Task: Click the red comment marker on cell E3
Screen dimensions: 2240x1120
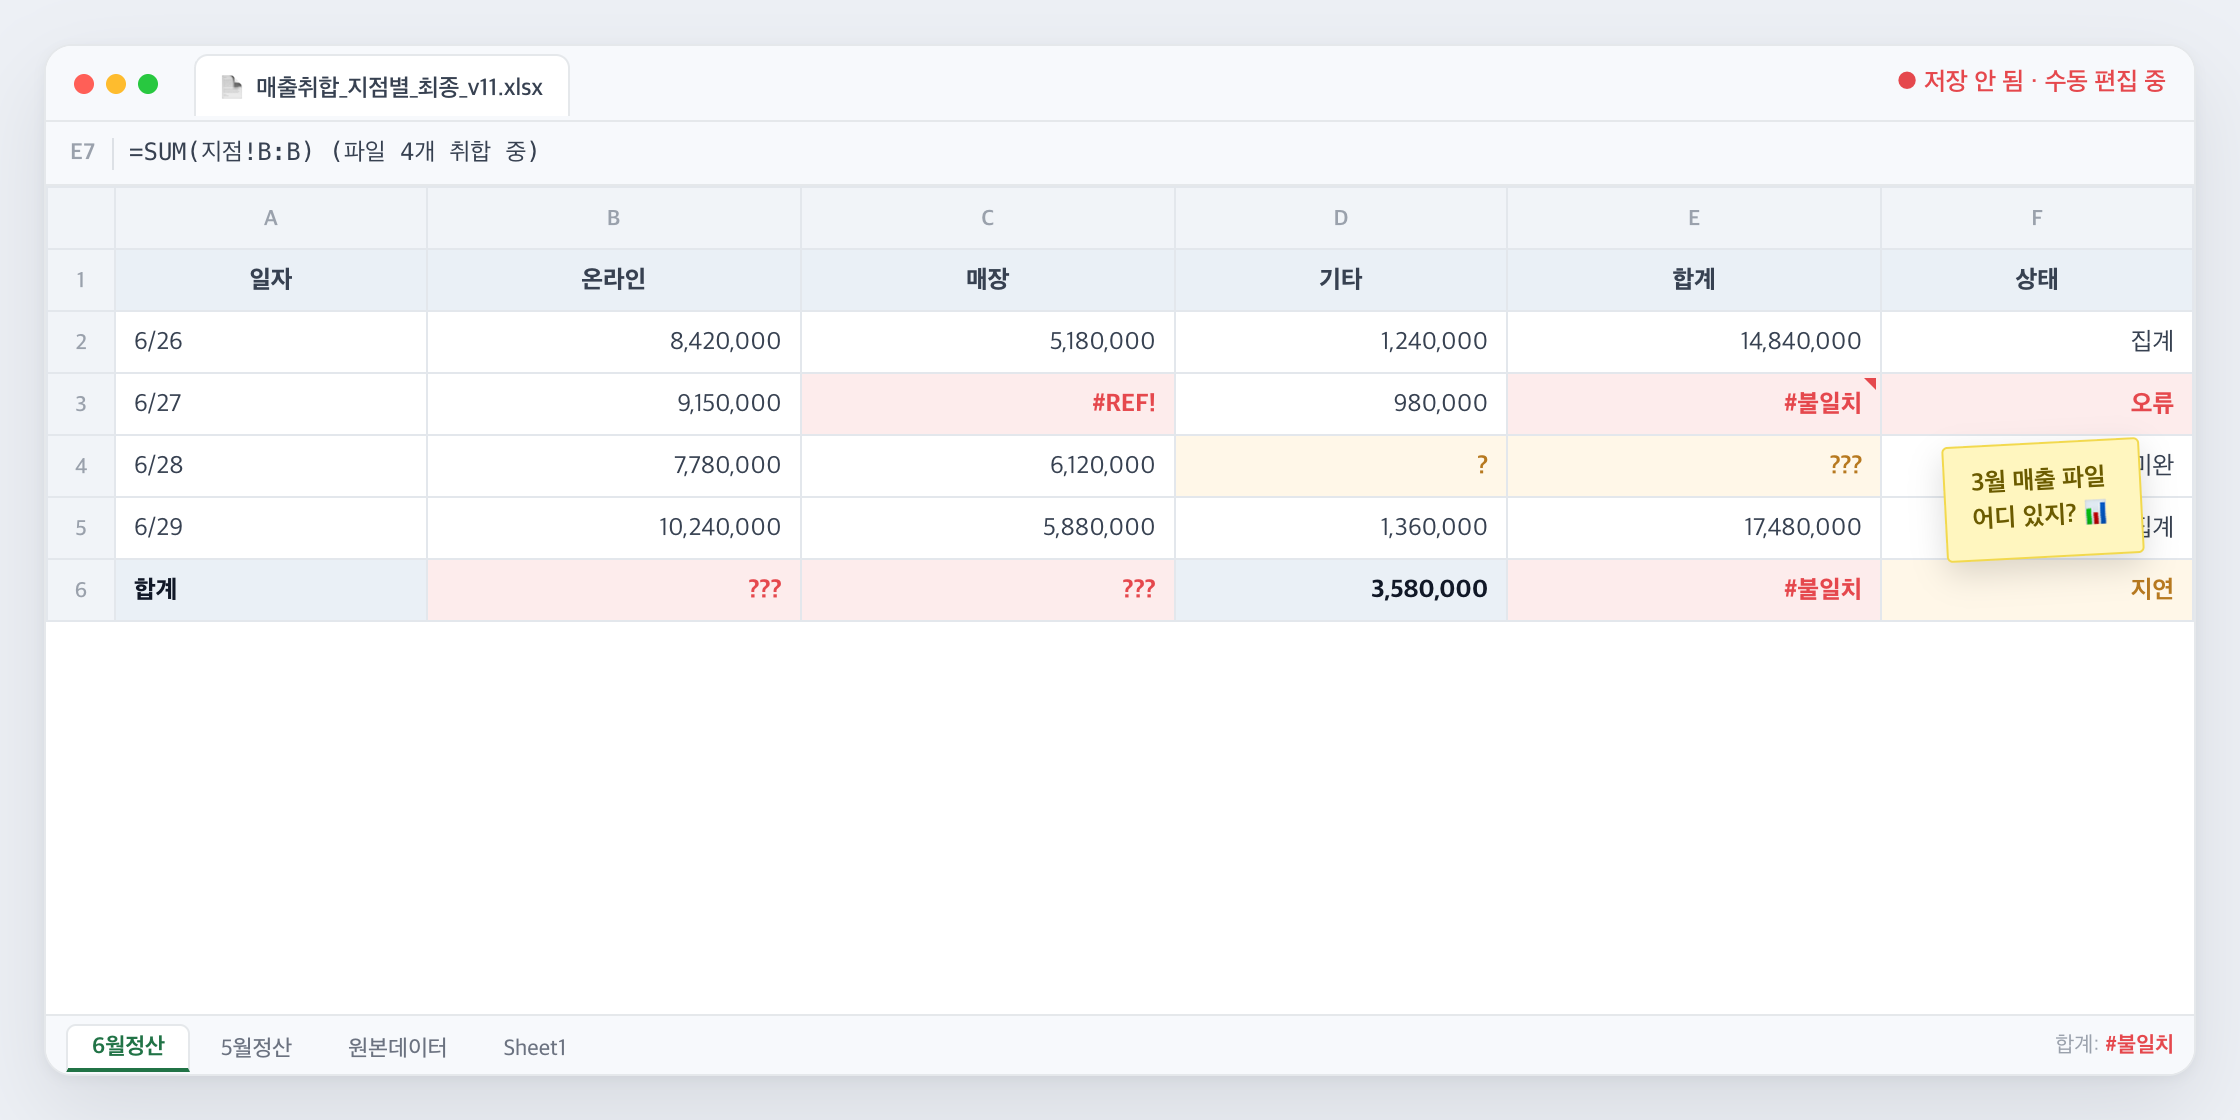Action: [1870, 383]
